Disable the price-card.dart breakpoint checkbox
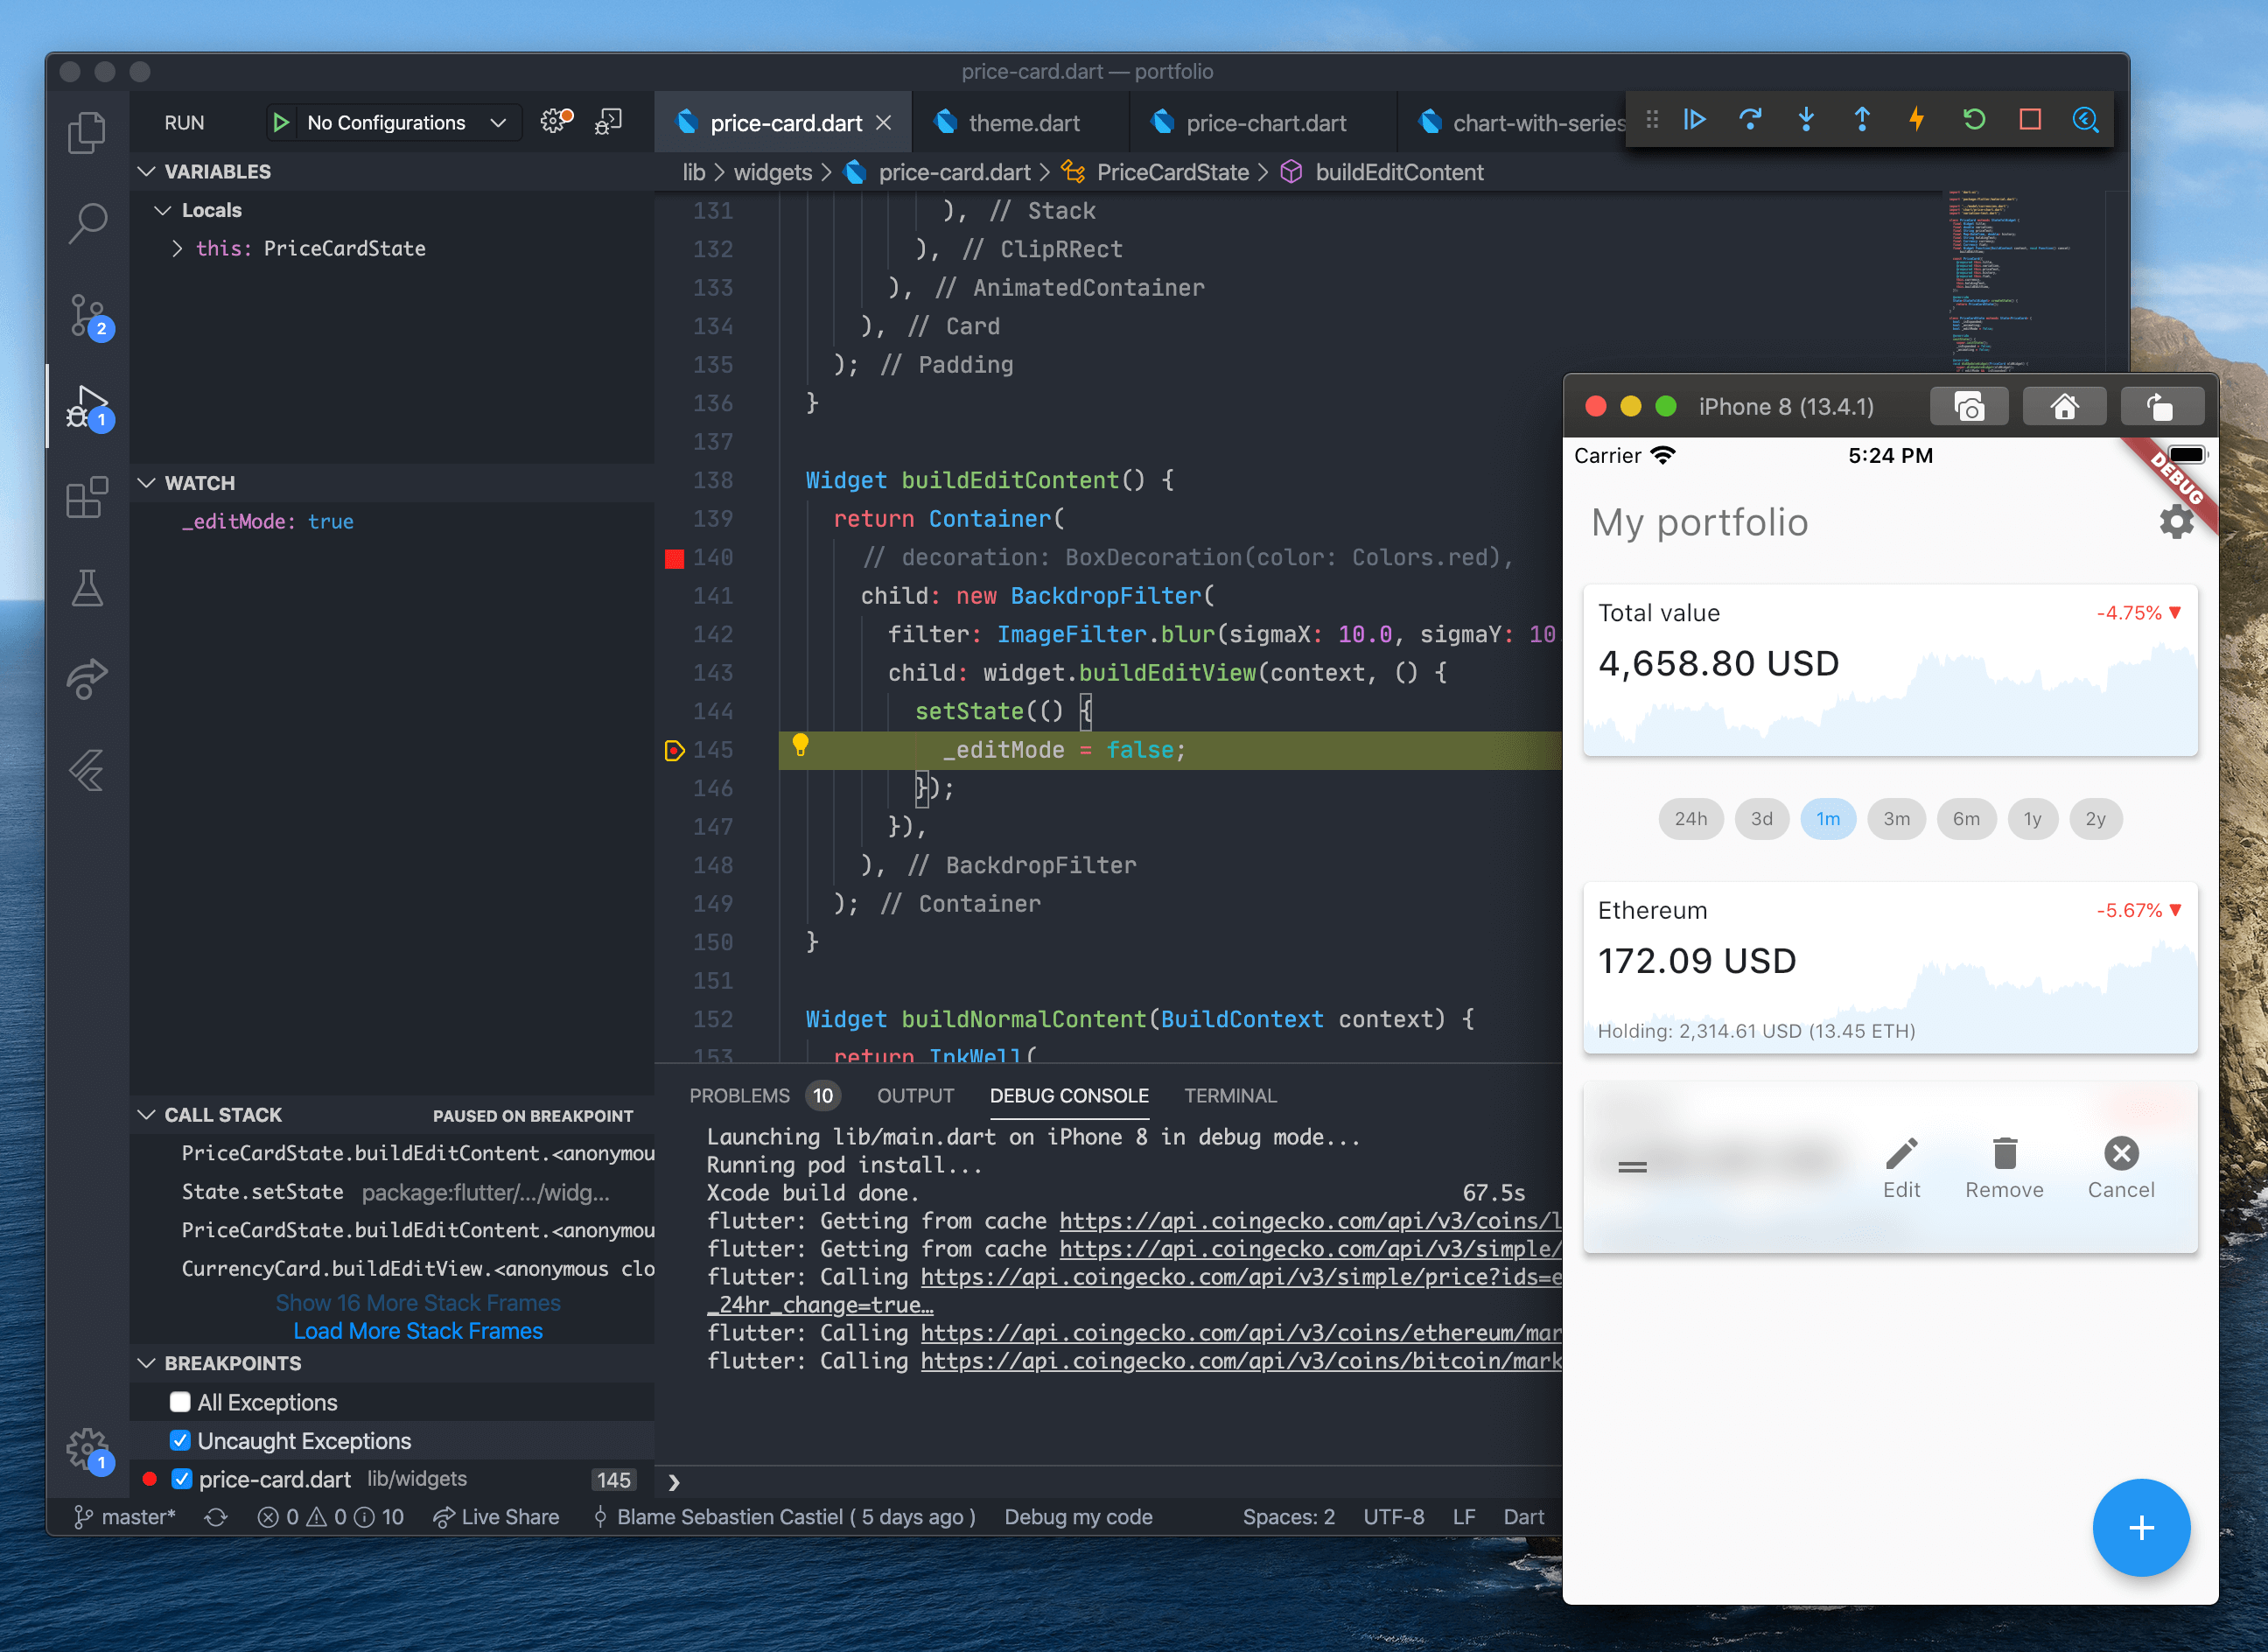The height and width of the screenshot is (1652, 2268). pyautogui.click(x=181, y=1478)
